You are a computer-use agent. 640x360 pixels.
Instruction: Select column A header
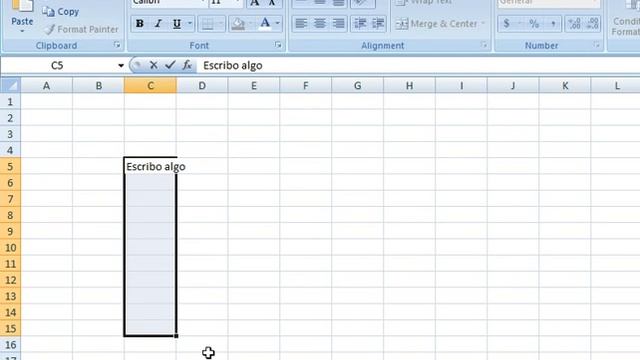(x=47, y=86)
